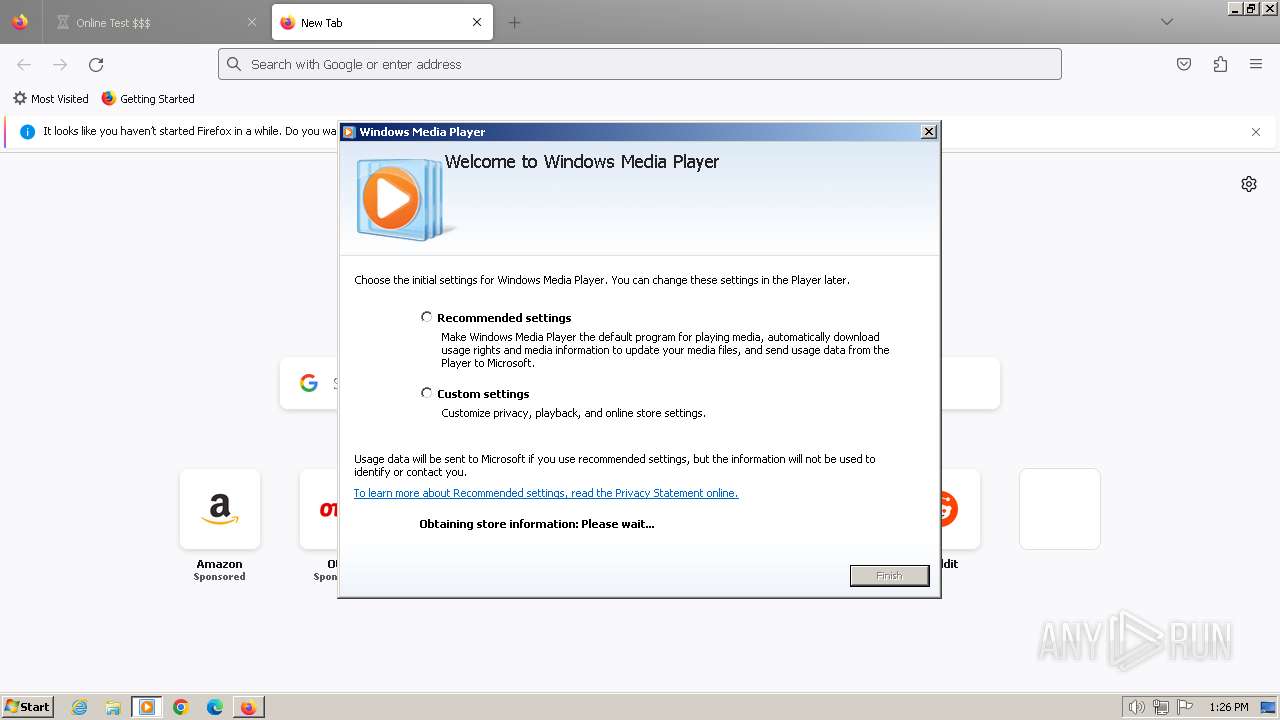The width and height of the screenshot is (1280, 720).
Task: Select the Recommended settings radio button
Action: coord(427,317)
